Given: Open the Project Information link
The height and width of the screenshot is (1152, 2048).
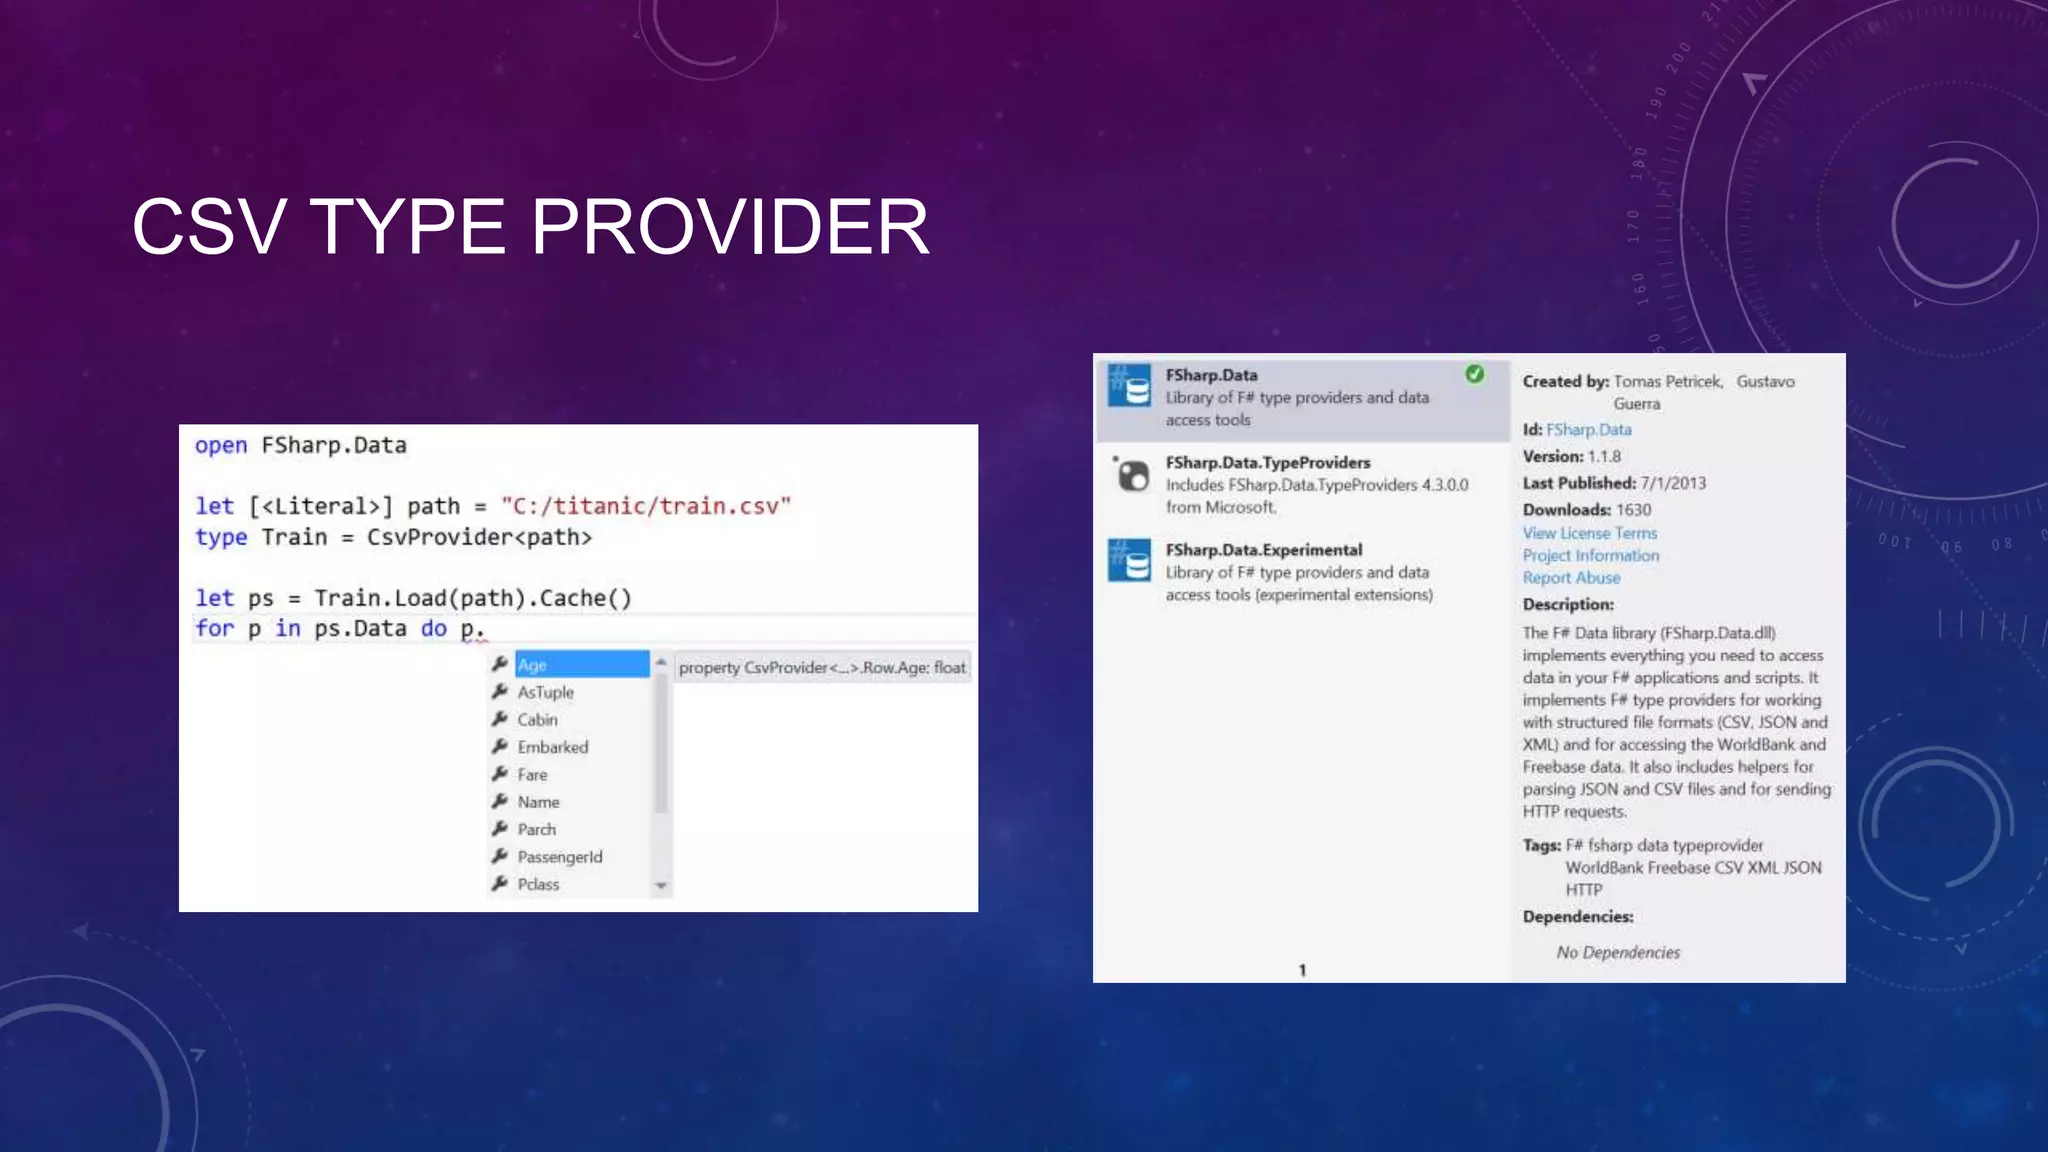Looking at the screenshot, I should point(1591,555).
